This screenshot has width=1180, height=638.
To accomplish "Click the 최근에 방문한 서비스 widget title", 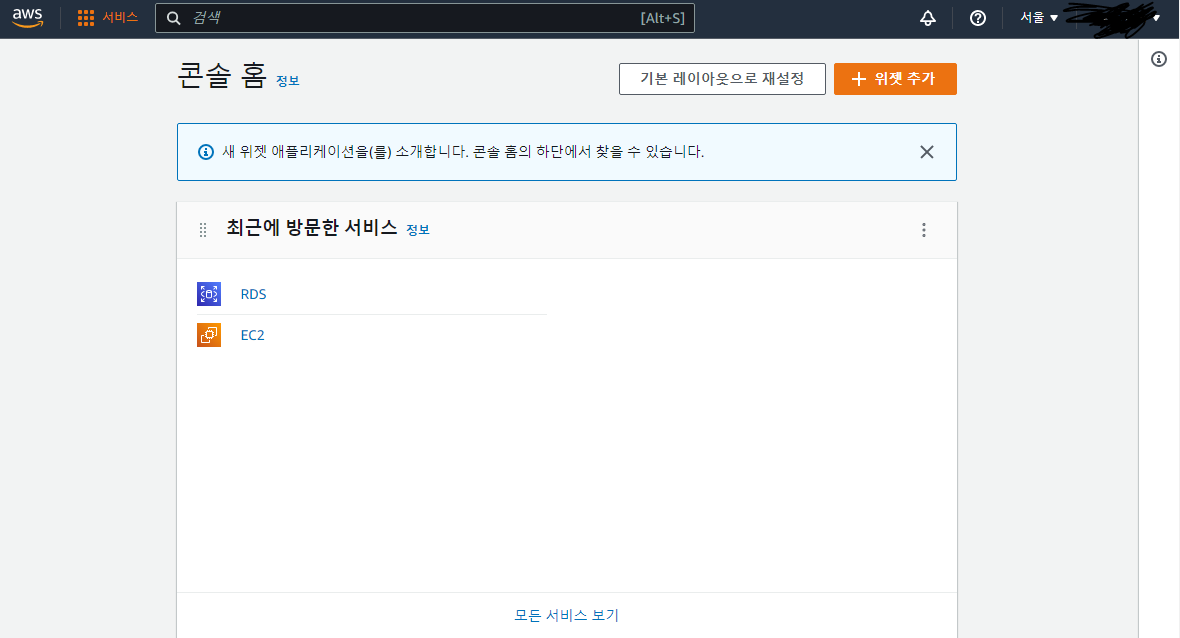I will (312, 228).
